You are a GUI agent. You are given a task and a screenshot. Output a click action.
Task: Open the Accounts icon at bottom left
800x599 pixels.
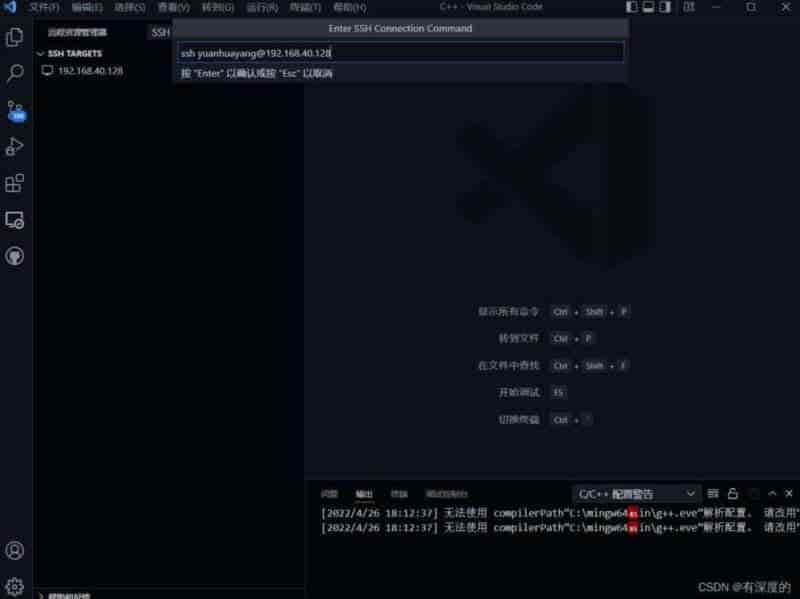[x=15, y=550]
